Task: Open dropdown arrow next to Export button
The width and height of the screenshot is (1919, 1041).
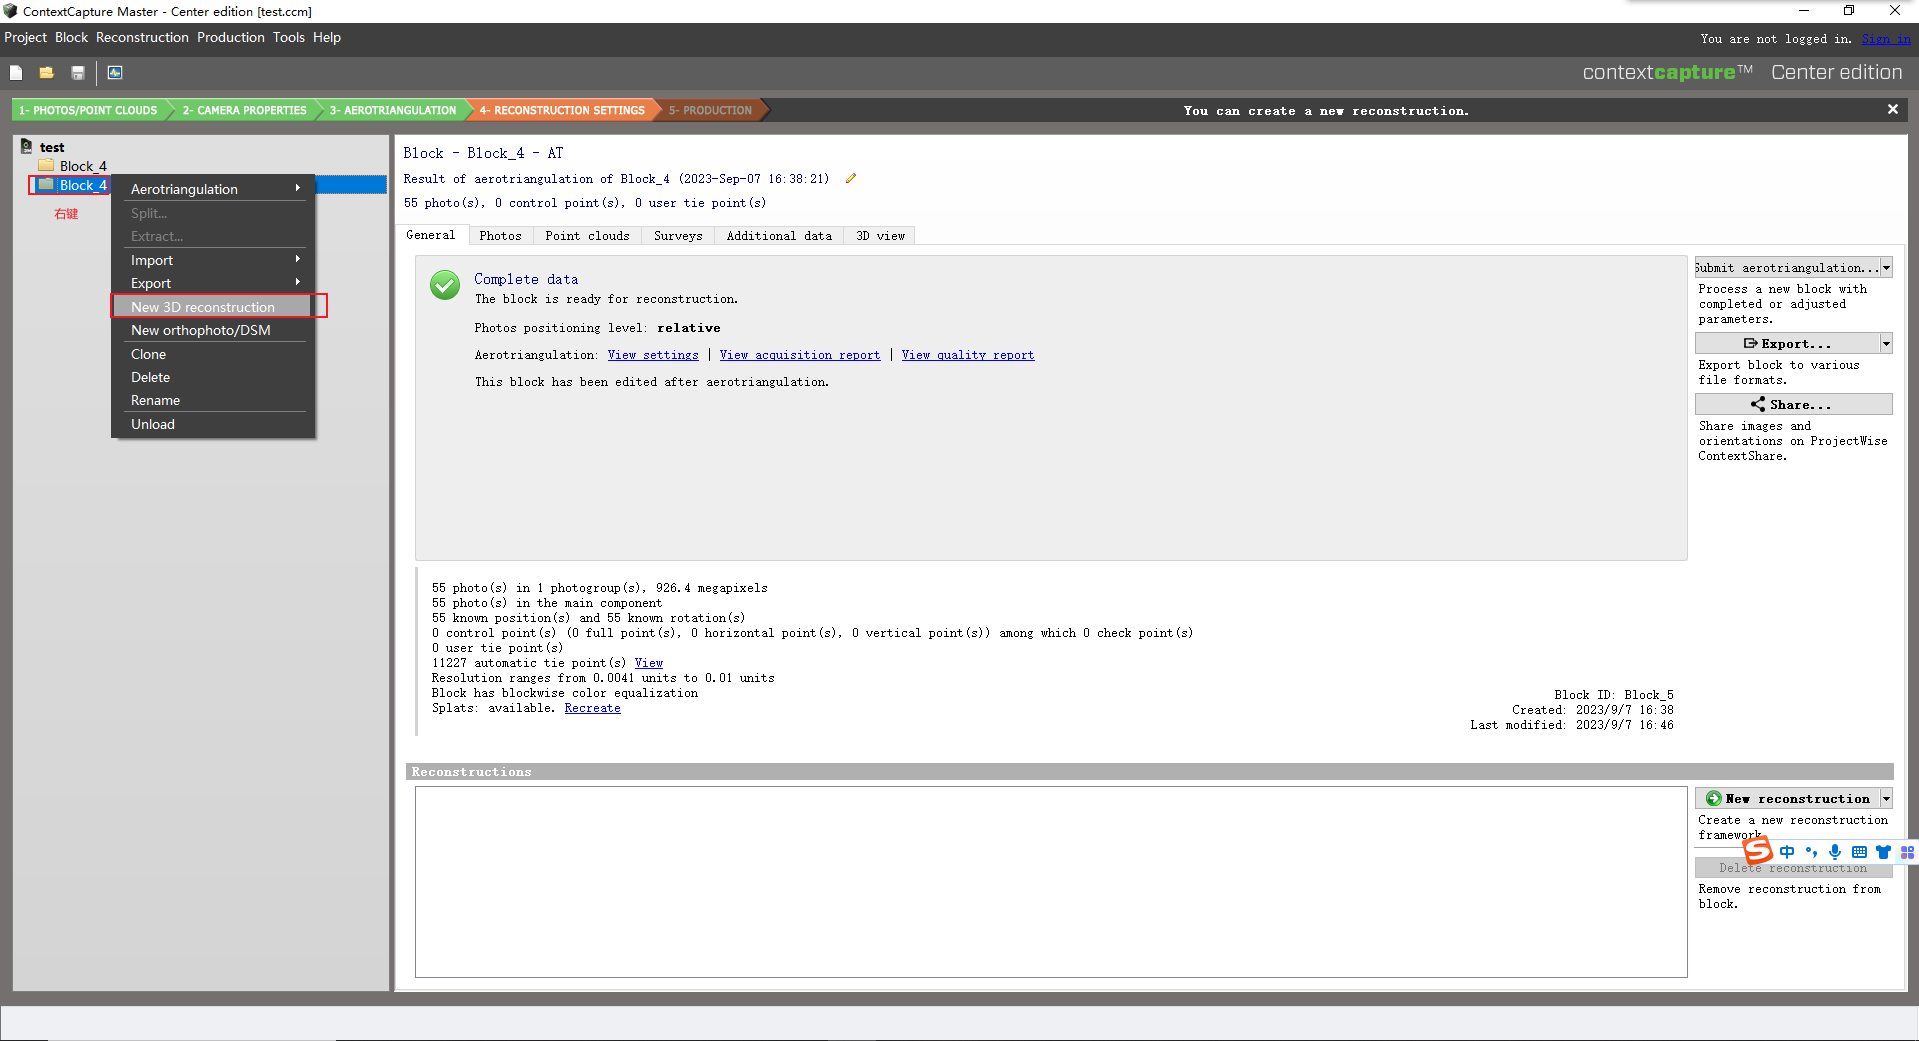Action: tap(1887, 343)
